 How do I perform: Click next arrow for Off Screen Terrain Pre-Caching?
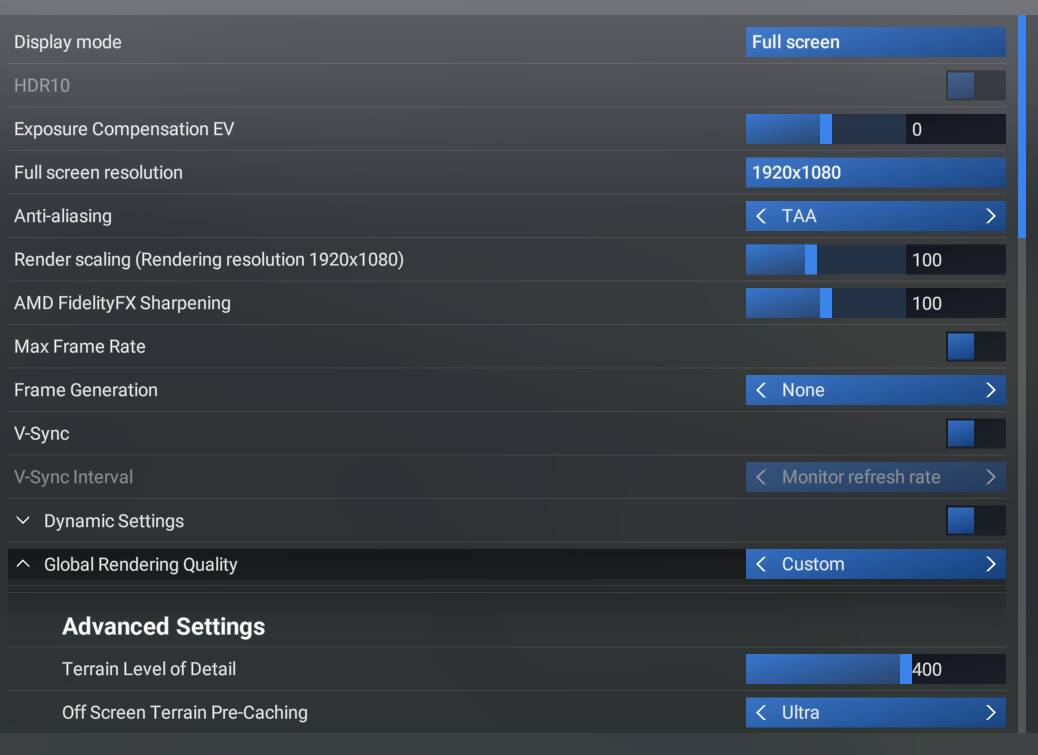click(990, 712)
